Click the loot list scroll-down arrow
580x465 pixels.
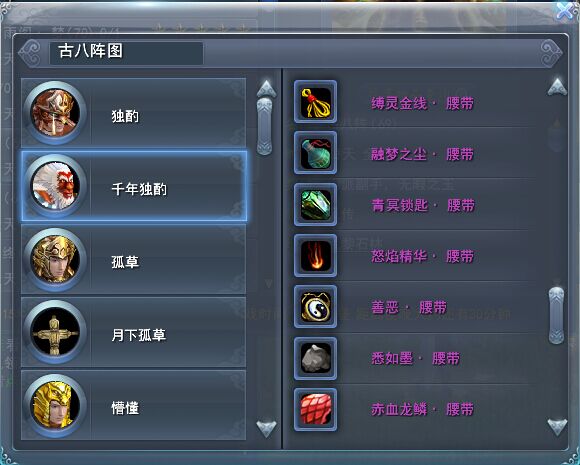(557, 427)
